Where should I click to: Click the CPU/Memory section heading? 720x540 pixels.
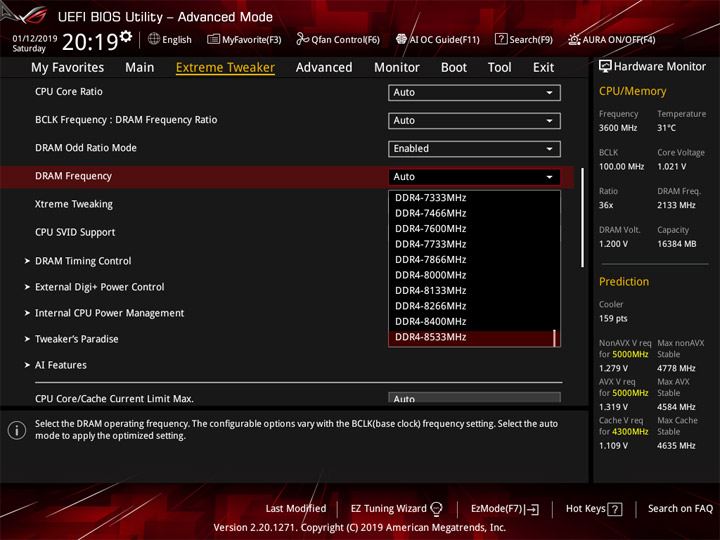[632, 91]
